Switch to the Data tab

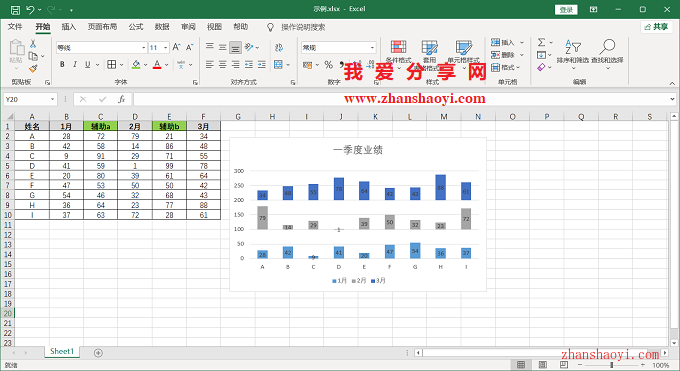(x=162, y=27)
